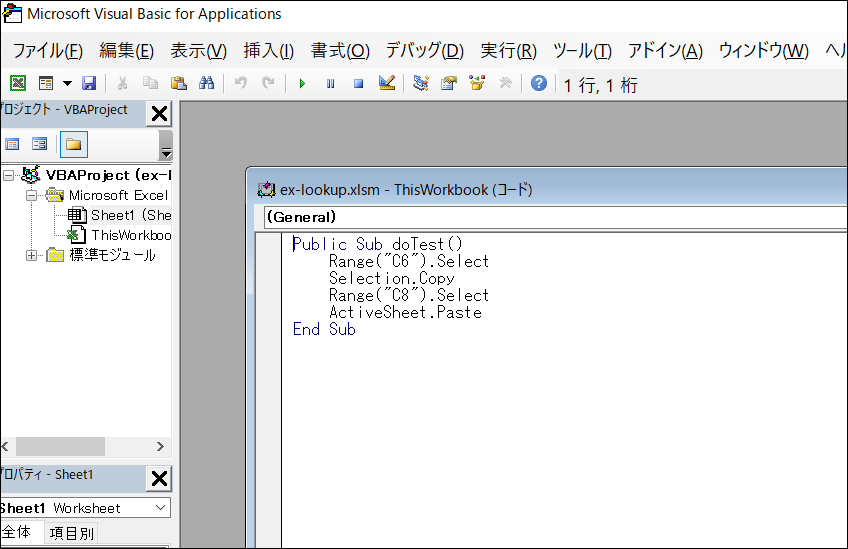The height and width of the screenshot is (549, 848).
Task: Click the ActiveSheet.Paste code line
Action: (405, 313)
